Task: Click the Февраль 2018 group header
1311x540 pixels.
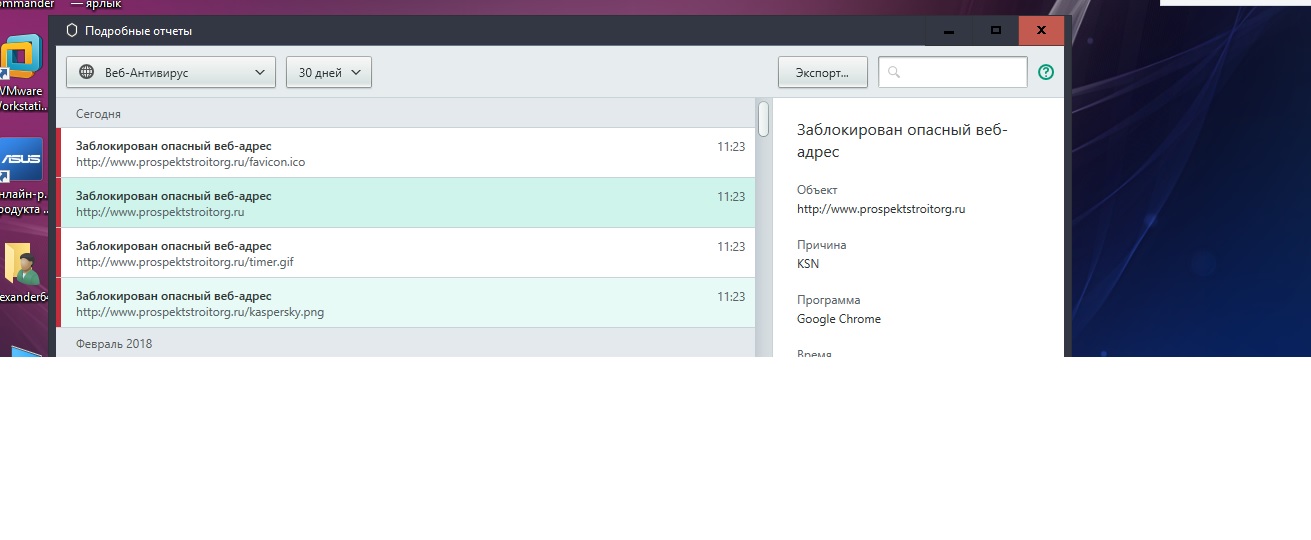Action: point(406,343)
